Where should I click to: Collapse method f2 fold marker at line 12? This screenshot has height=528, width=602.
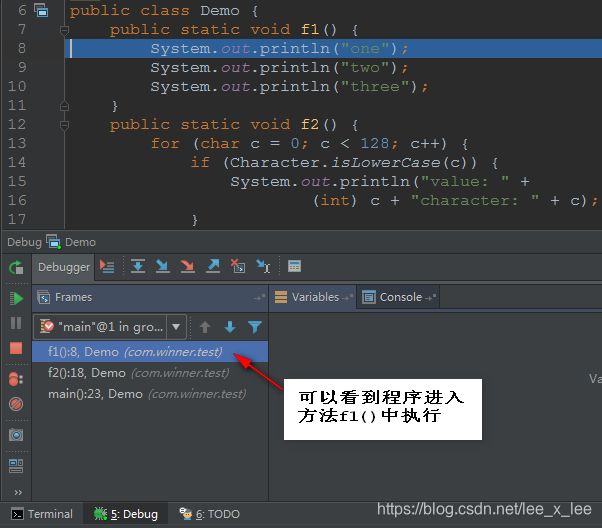[64, 125]
